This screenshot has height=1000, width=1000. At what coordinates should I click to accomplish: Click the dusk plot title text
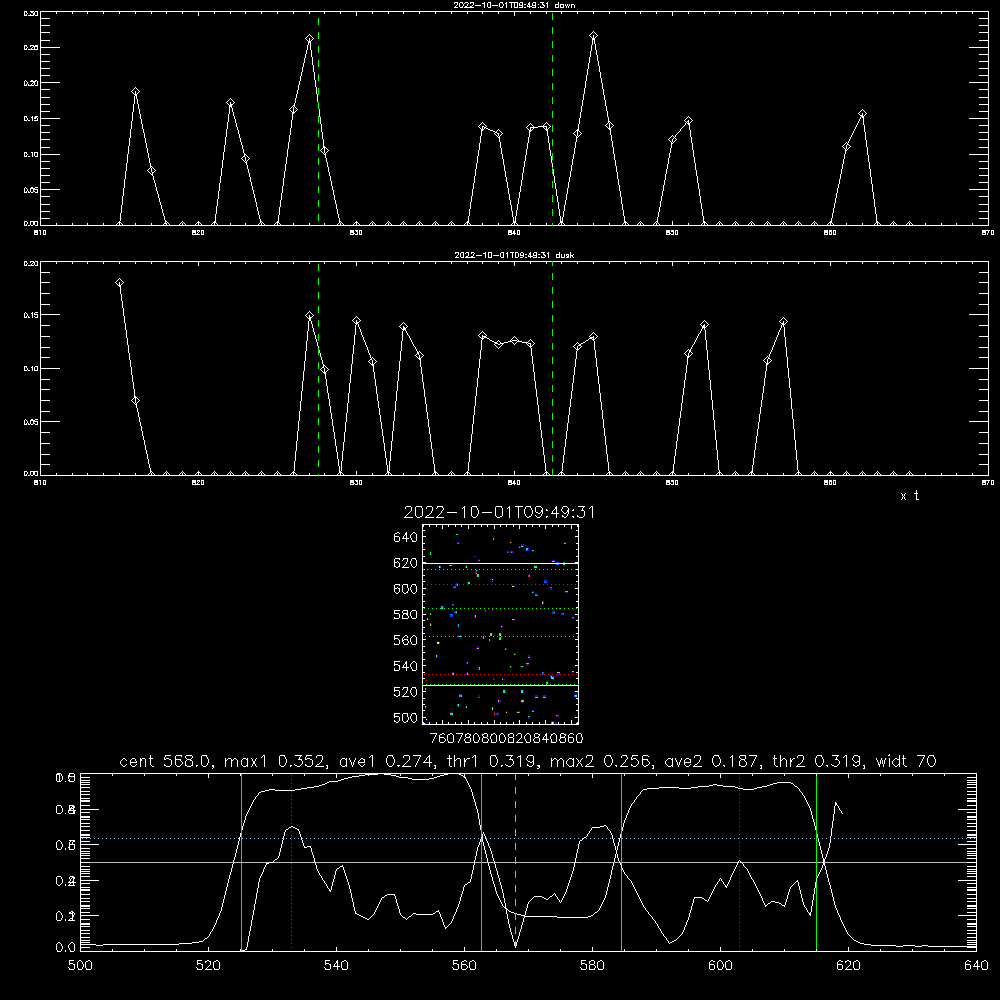point(514,255)
